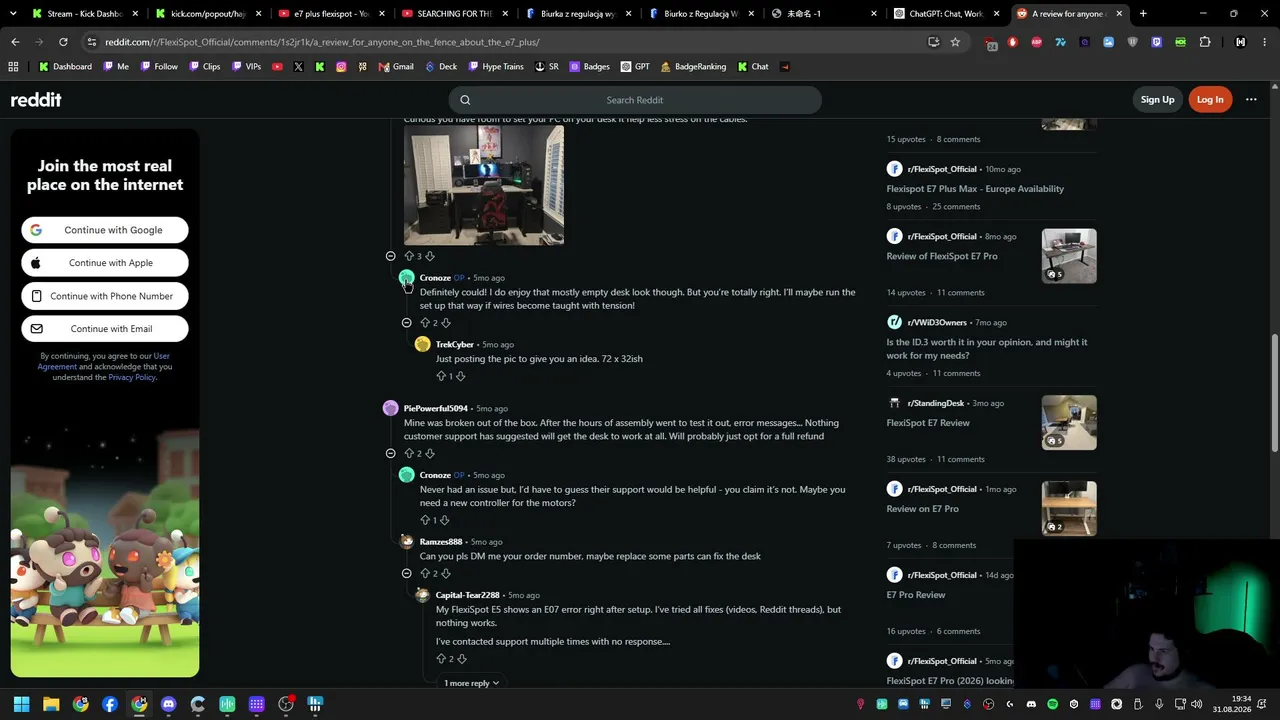Upvote the Capital-Tear2288 comment

pos(441,659)
